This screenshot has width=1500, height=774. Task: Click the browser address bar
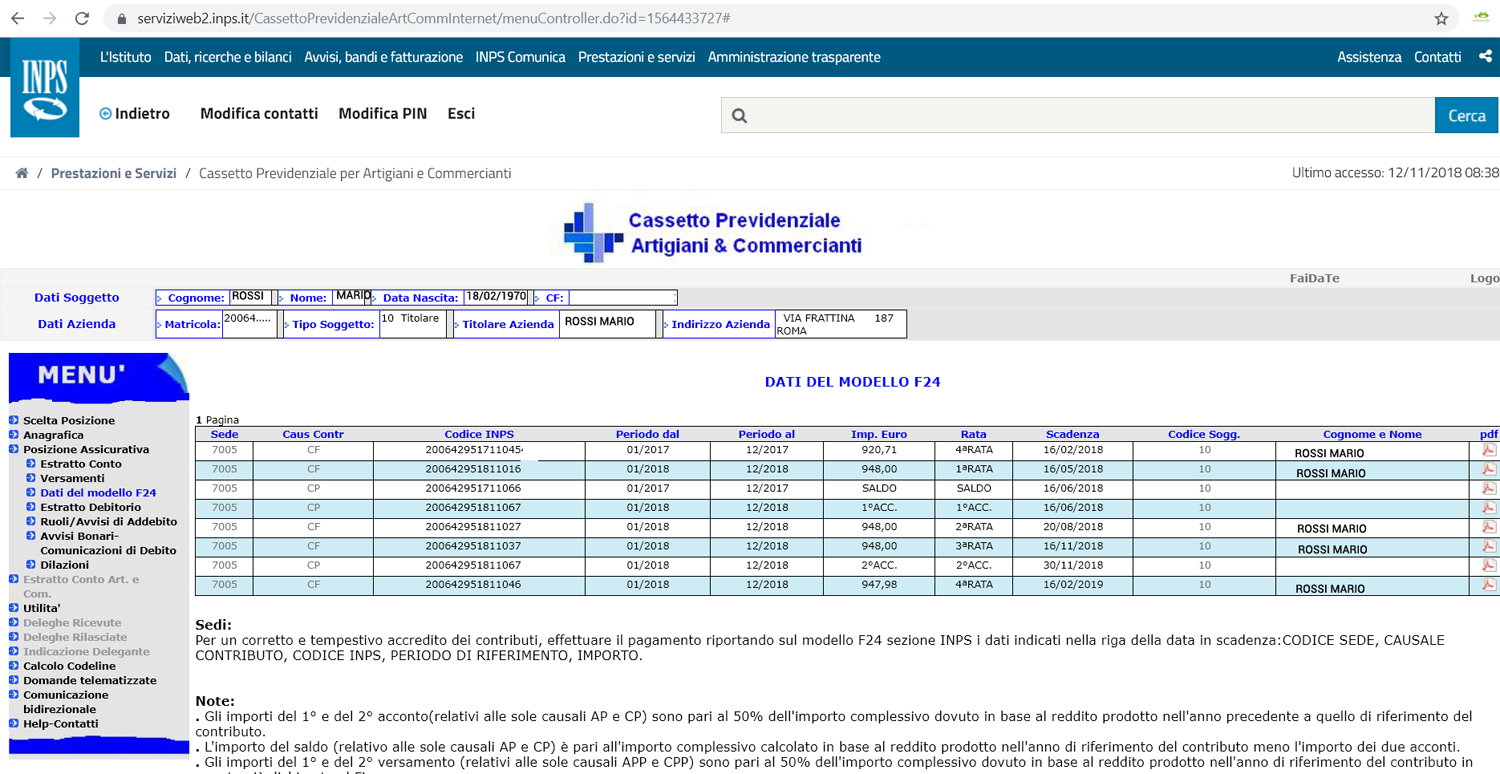(780, 18)
